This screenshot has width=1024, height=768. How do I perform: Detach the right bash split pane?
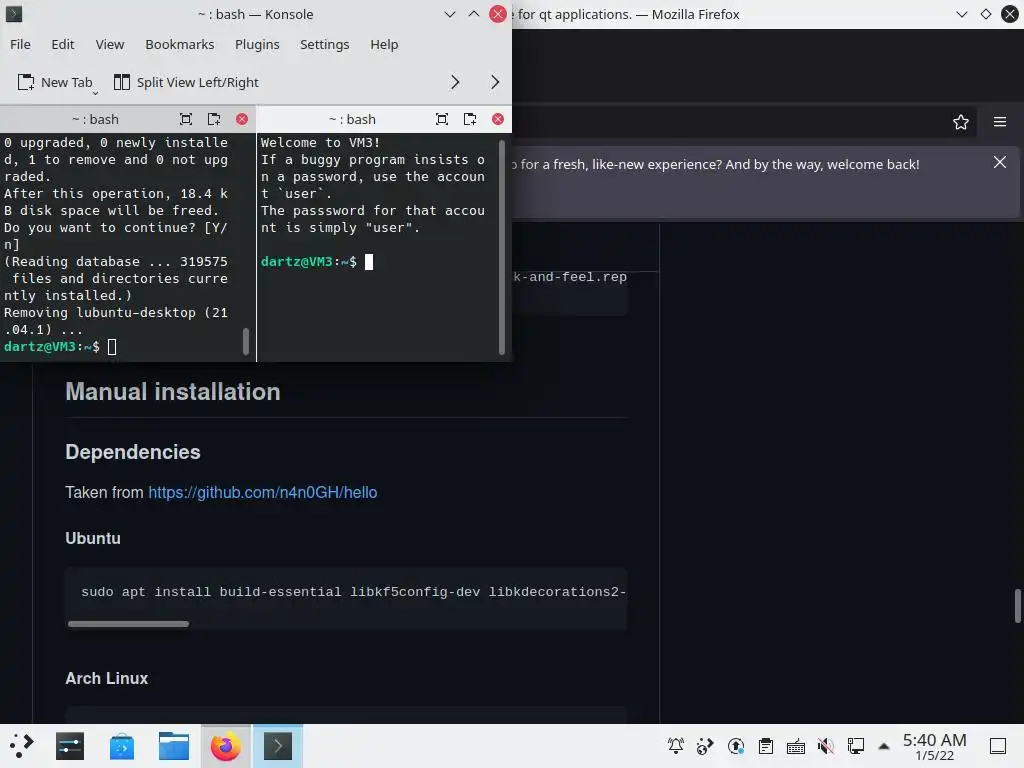pyautogui.click(x=470, y=119)
